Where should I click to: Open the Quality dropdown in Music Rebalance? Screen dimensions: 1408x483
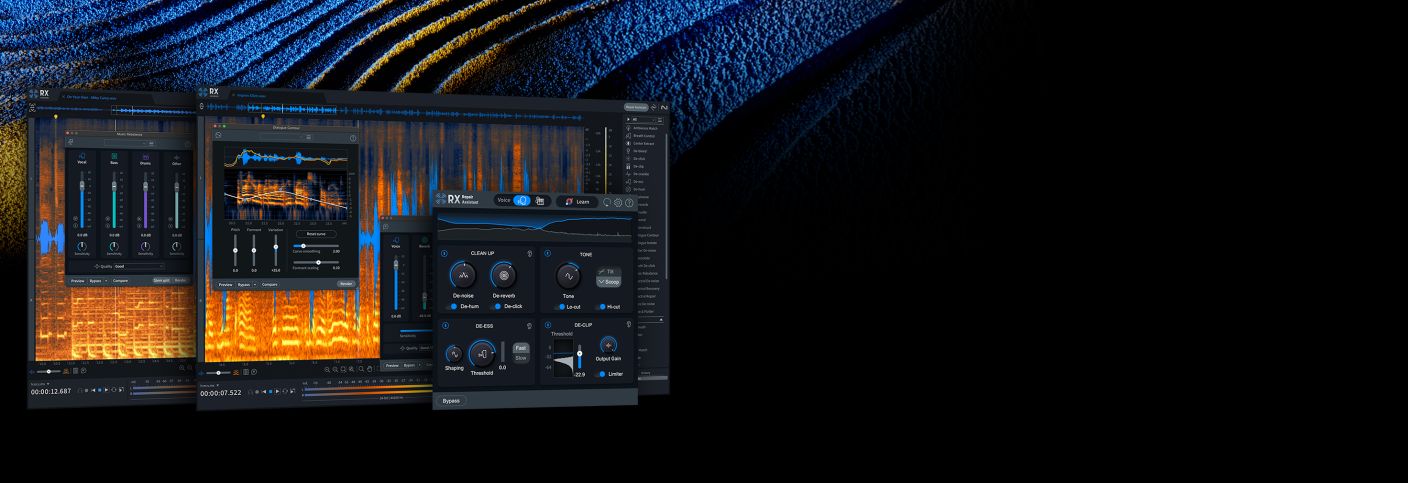tap(137, 266)
